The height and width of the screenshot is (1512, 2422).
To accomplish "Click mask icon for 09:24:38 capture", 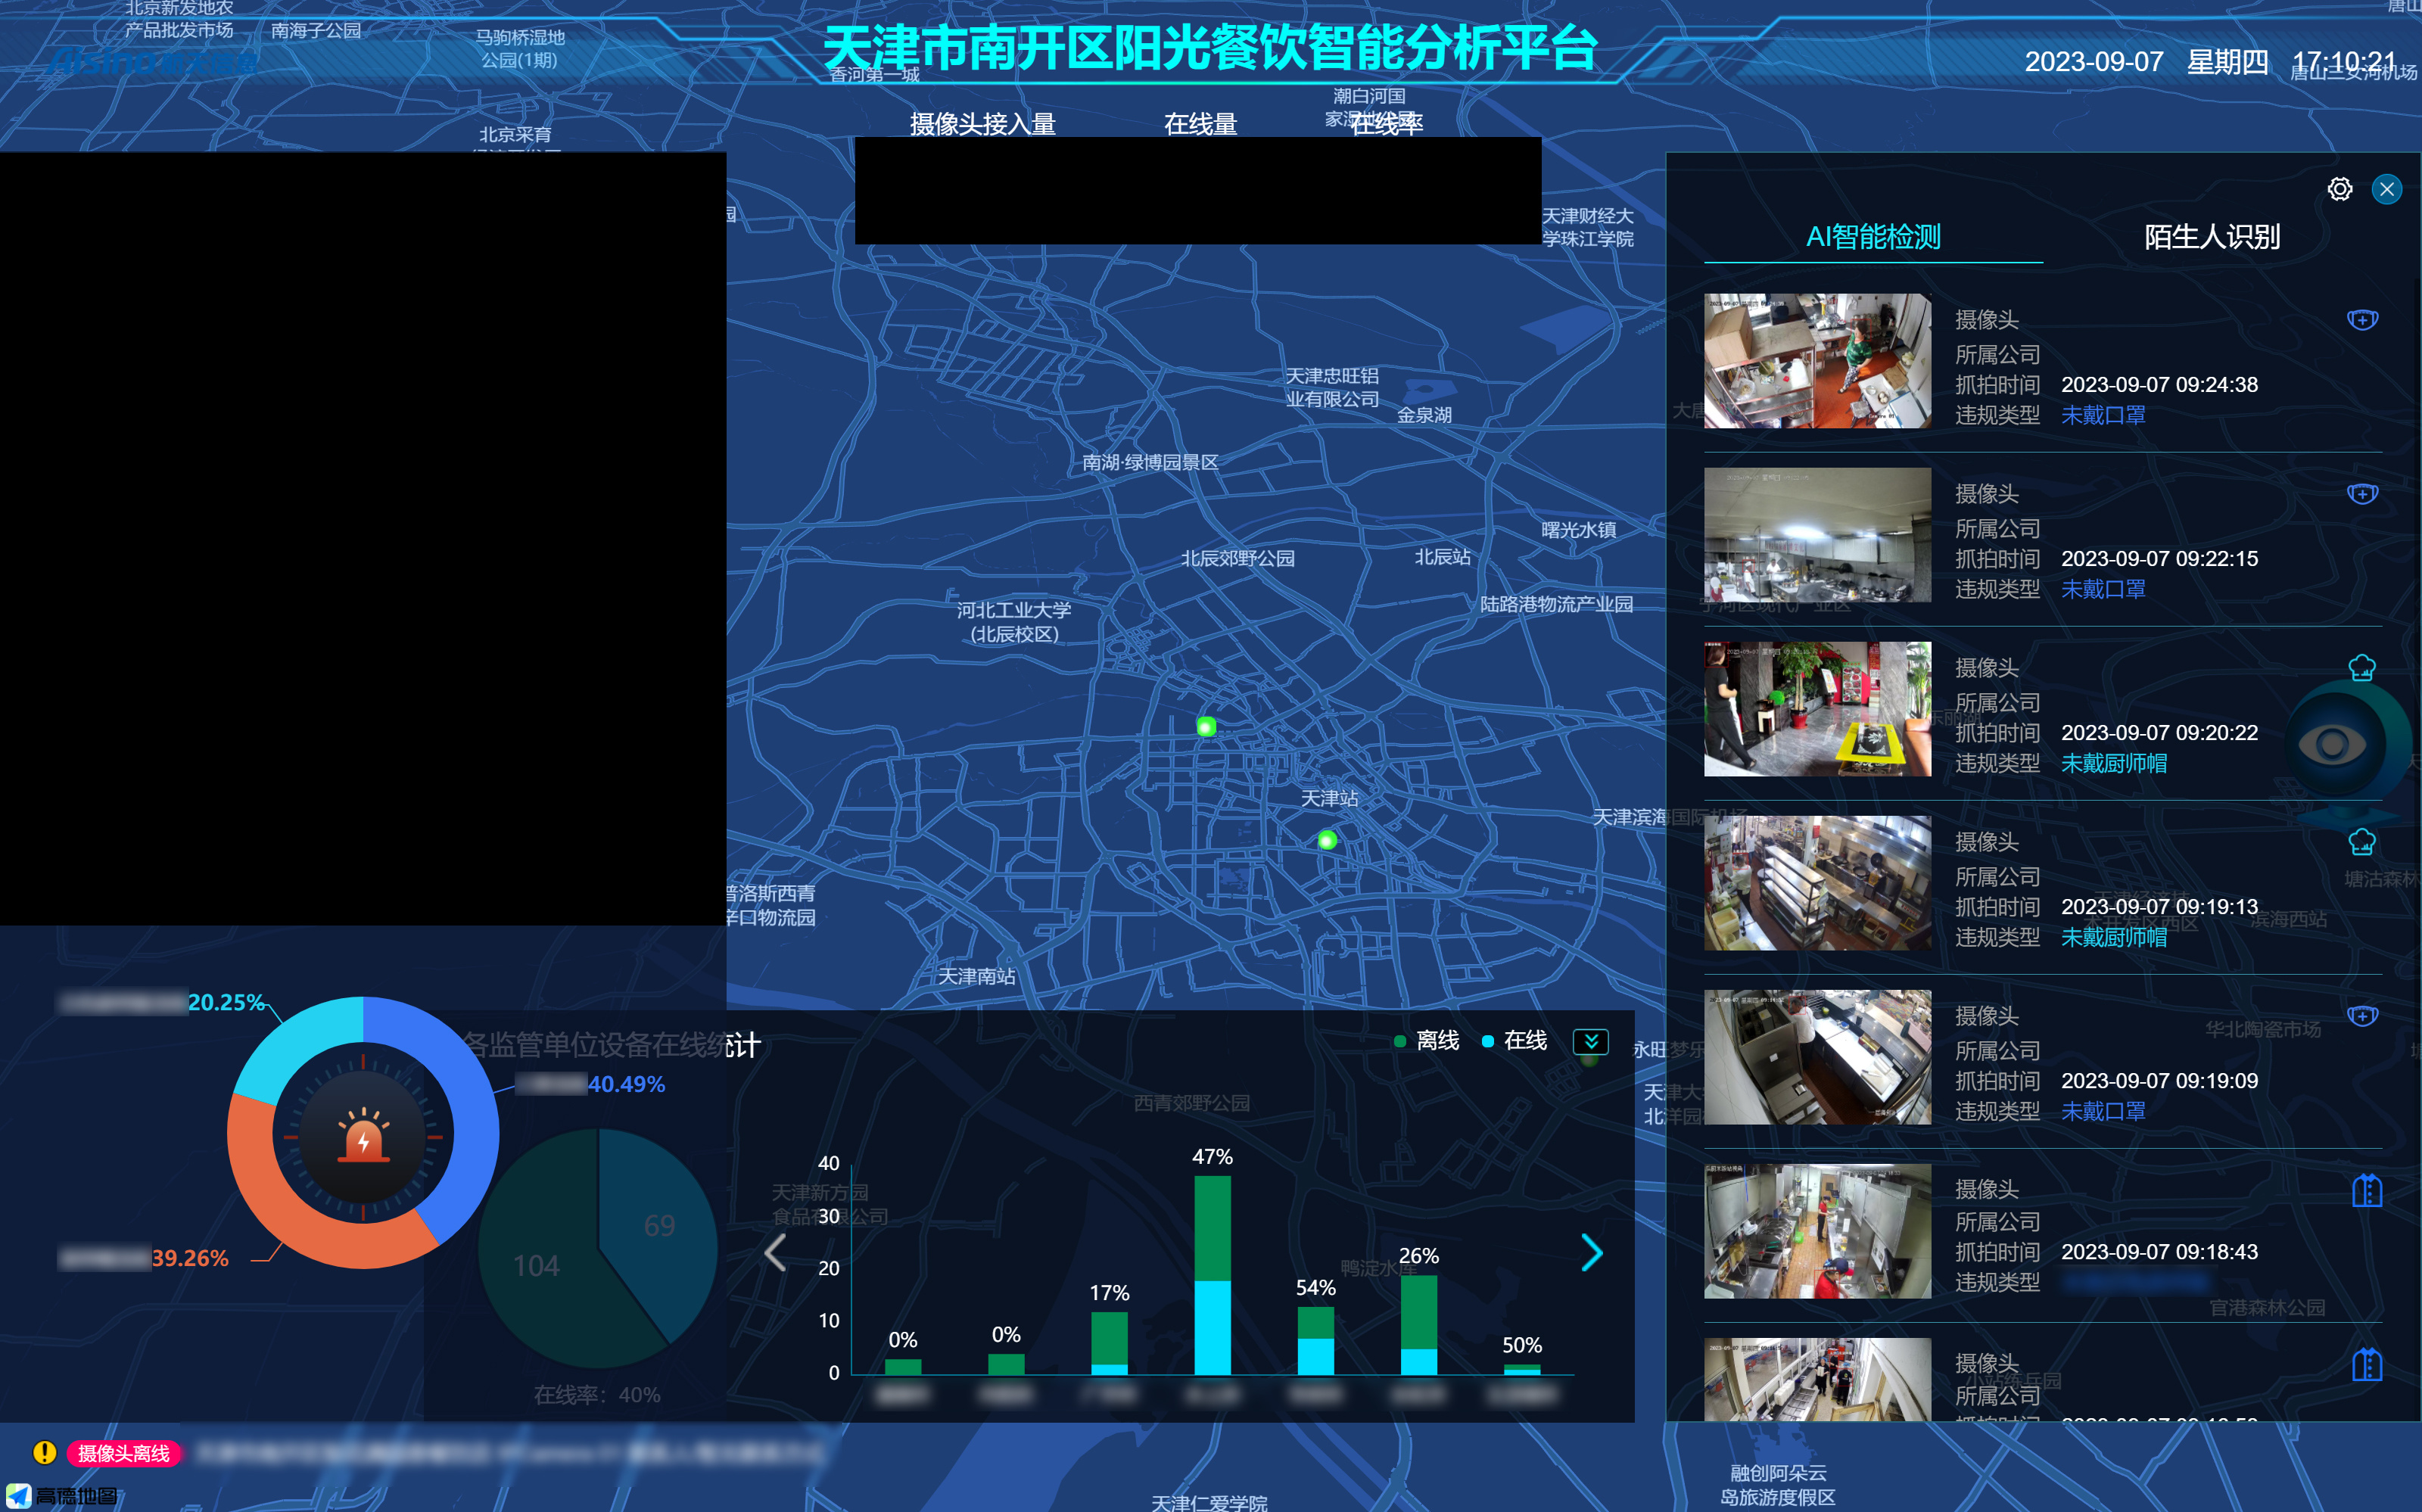I will 2362,320.
